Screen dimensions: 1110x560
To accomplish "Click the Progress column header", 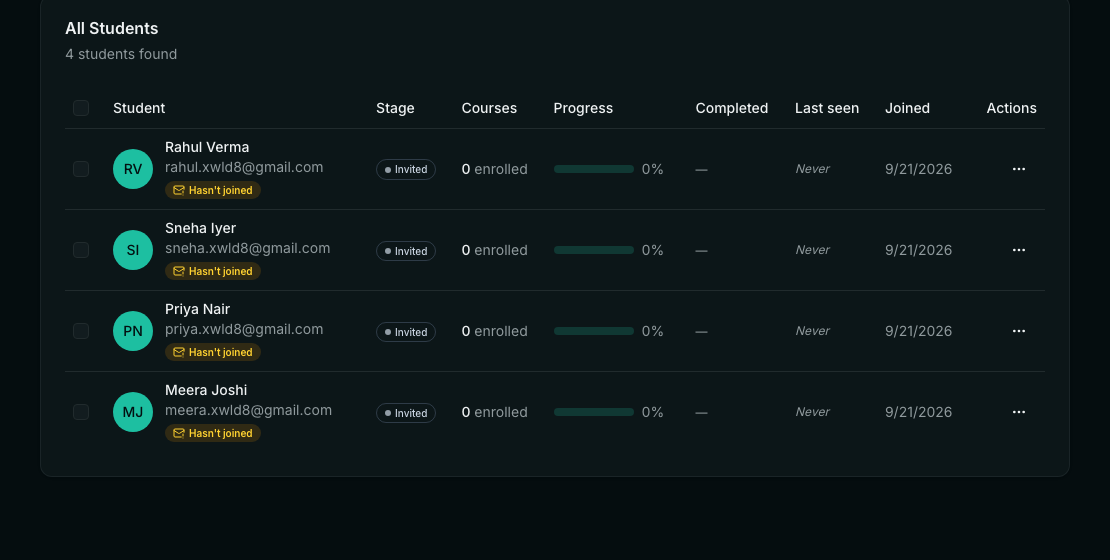I will point(583,108).
